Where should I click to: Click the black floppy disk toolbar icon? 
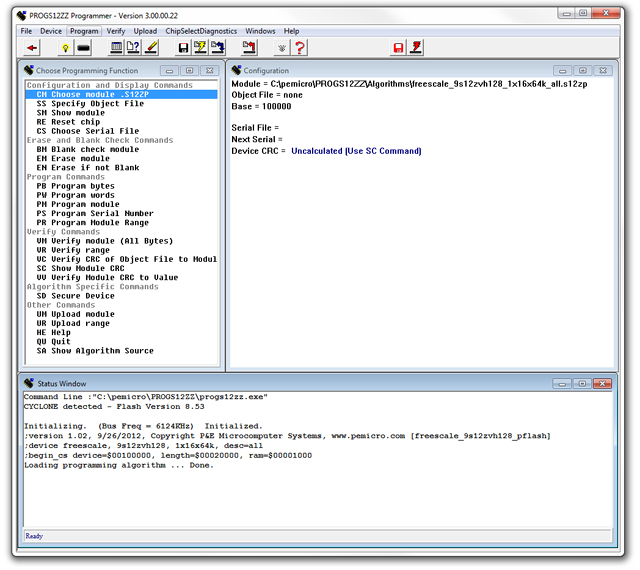(183, 47)
